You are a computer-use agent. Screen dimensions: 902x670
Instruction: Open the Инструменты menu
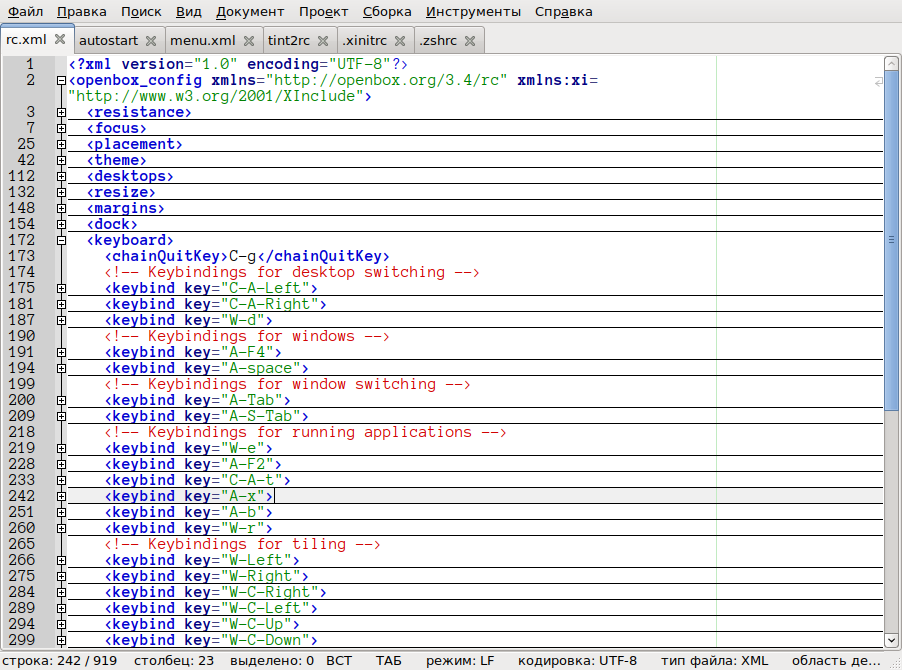(x=473, y=12)
